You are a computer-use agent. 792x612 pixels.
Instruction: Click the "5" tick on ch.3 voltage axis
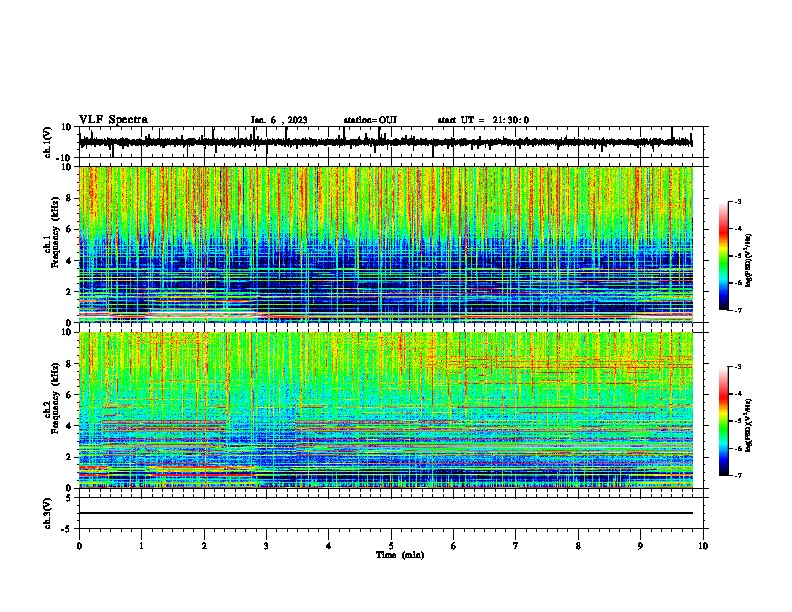pos(69,498)
